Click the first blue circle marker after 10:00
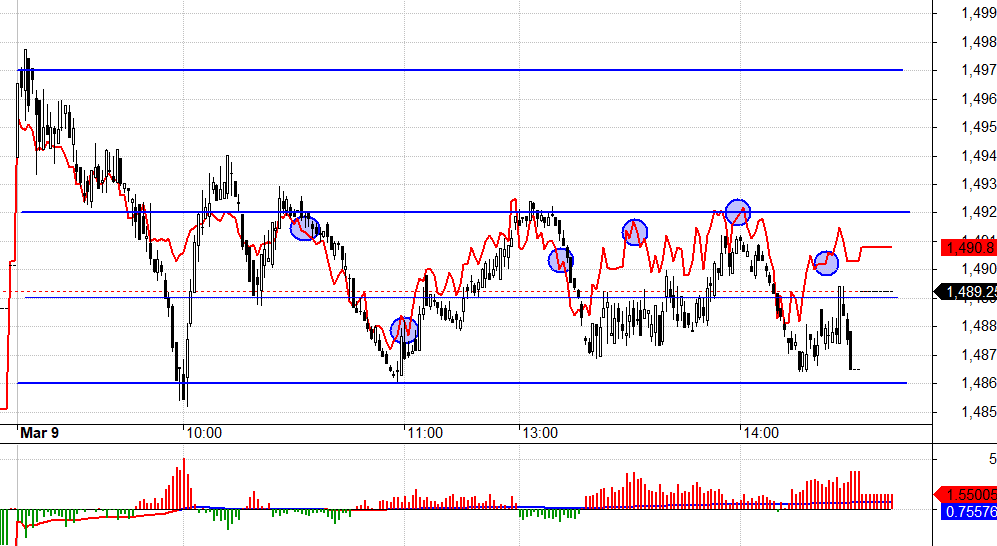The height and width of the screenshot is (546, 997). coord(304,228)
